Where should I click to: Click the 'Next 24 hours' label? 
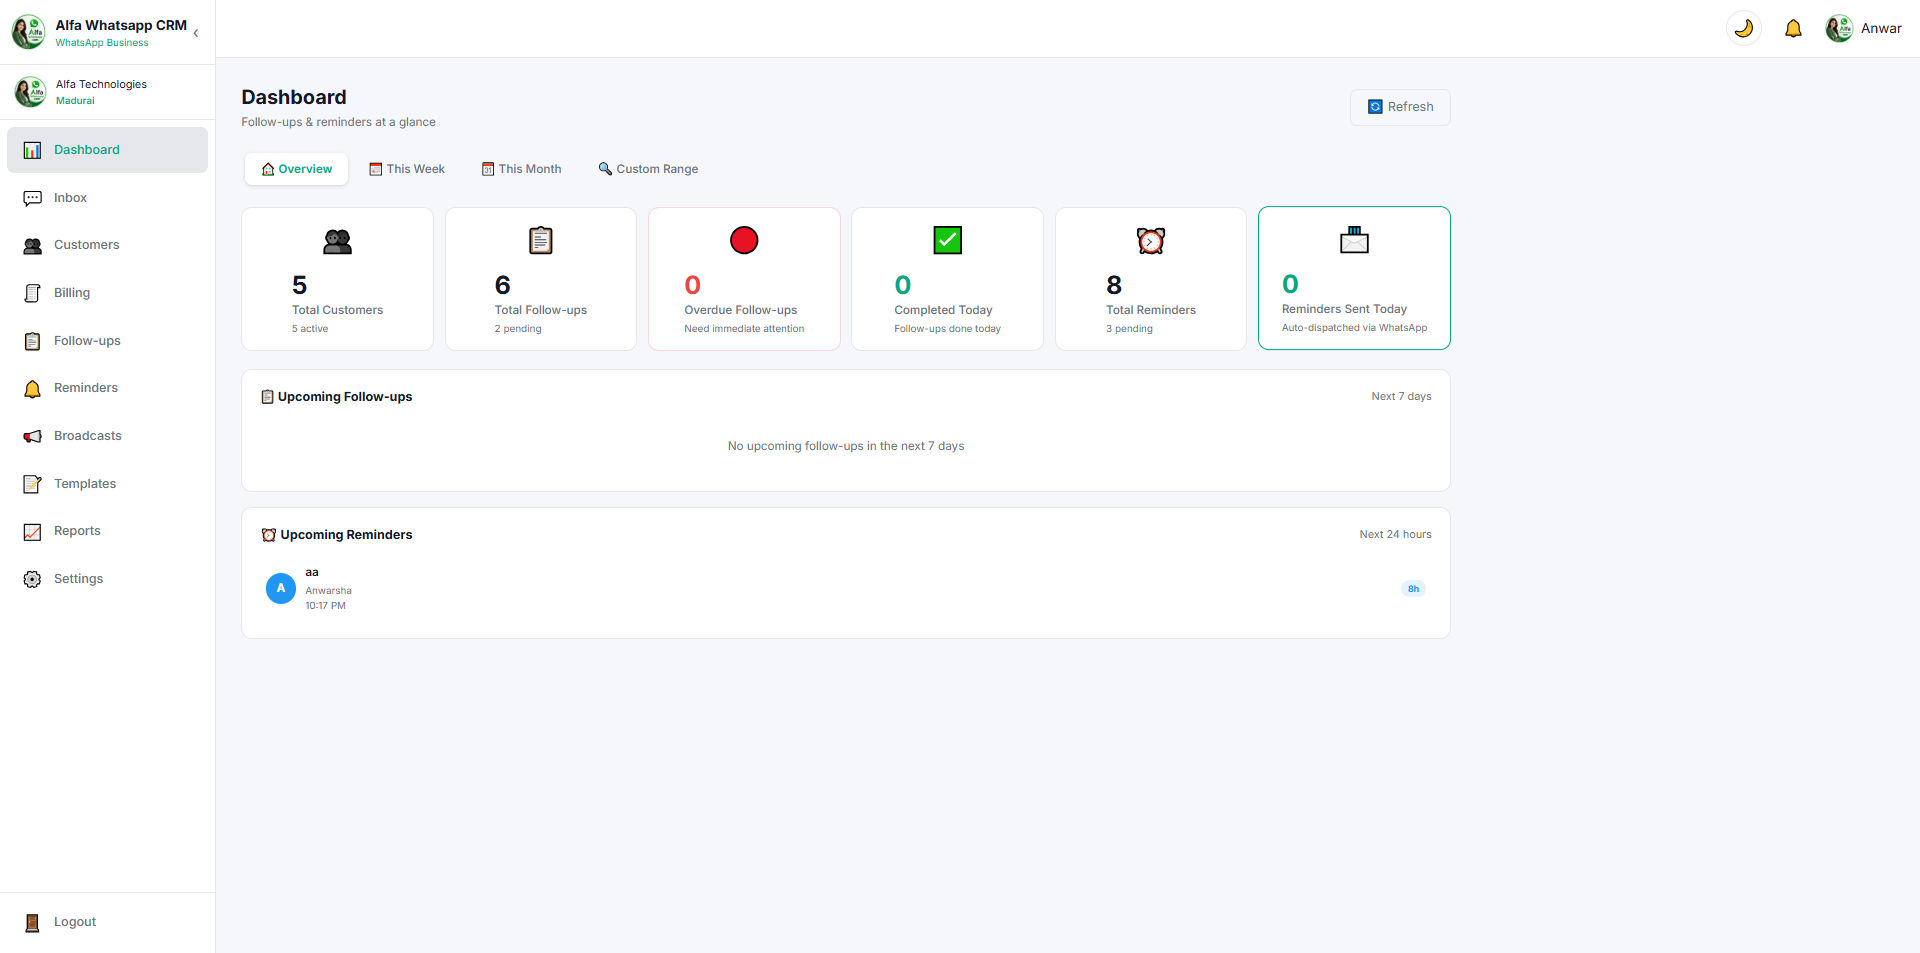pos(1395,535)
